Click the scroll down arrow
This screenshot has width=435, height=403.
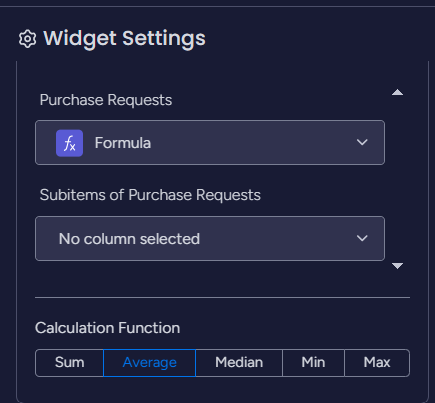[x=397, y=266]
